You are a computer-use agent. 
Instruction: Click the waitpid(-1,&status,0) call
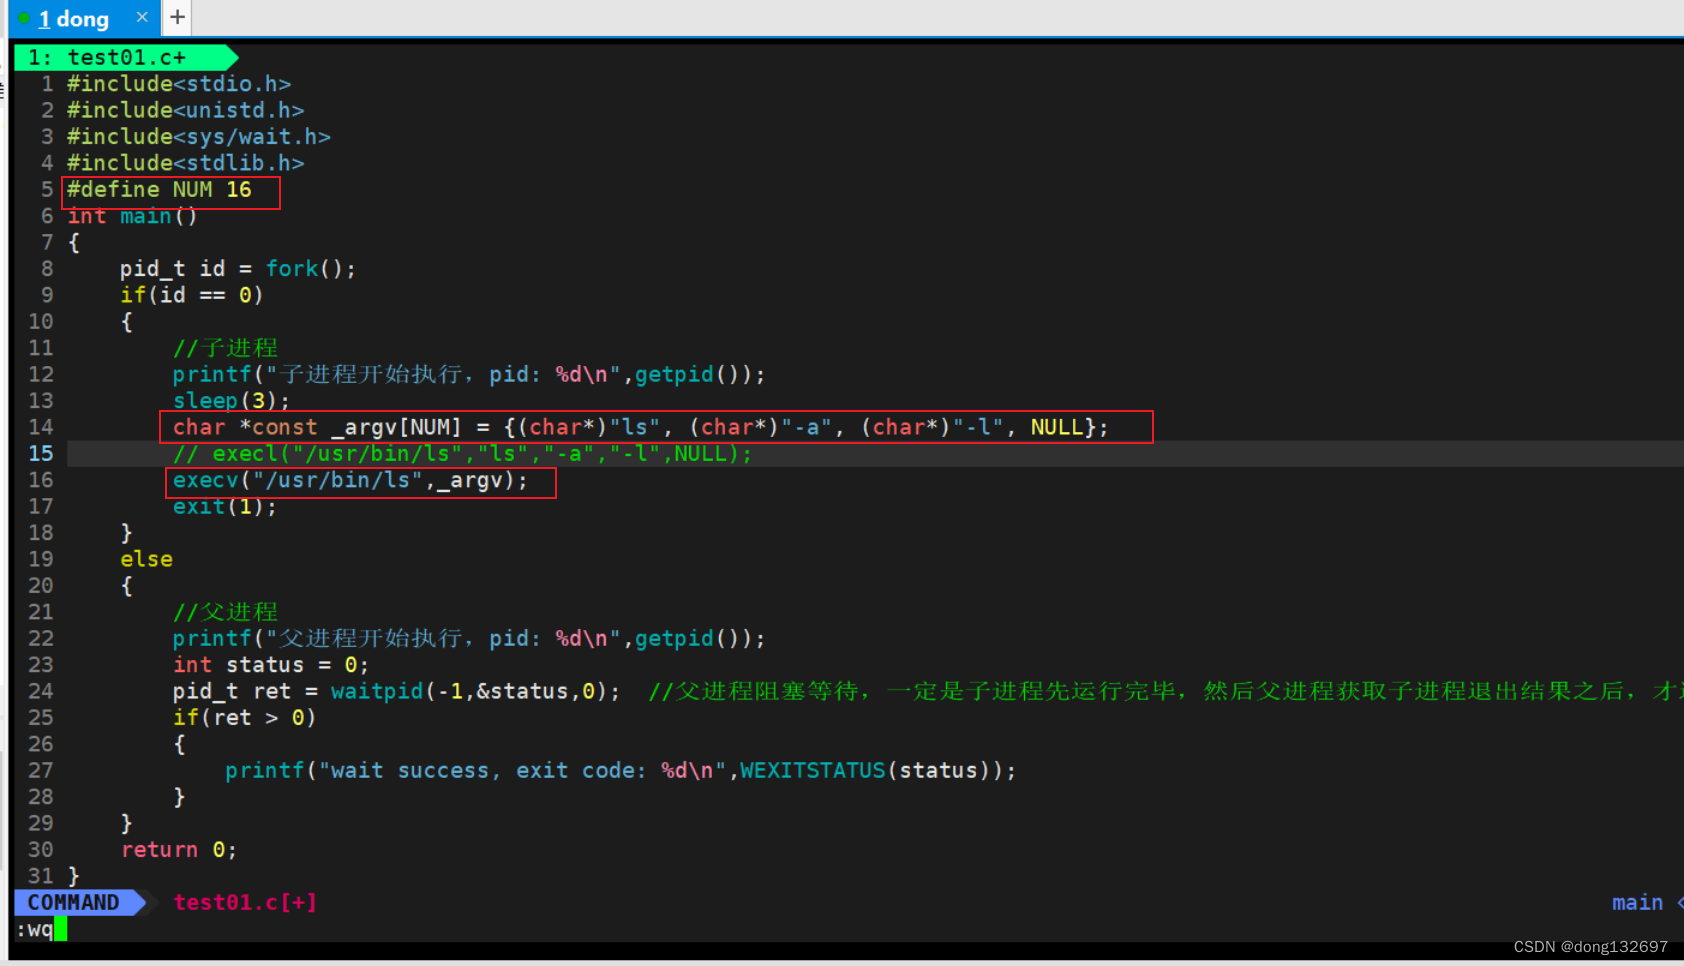point(475,691)
